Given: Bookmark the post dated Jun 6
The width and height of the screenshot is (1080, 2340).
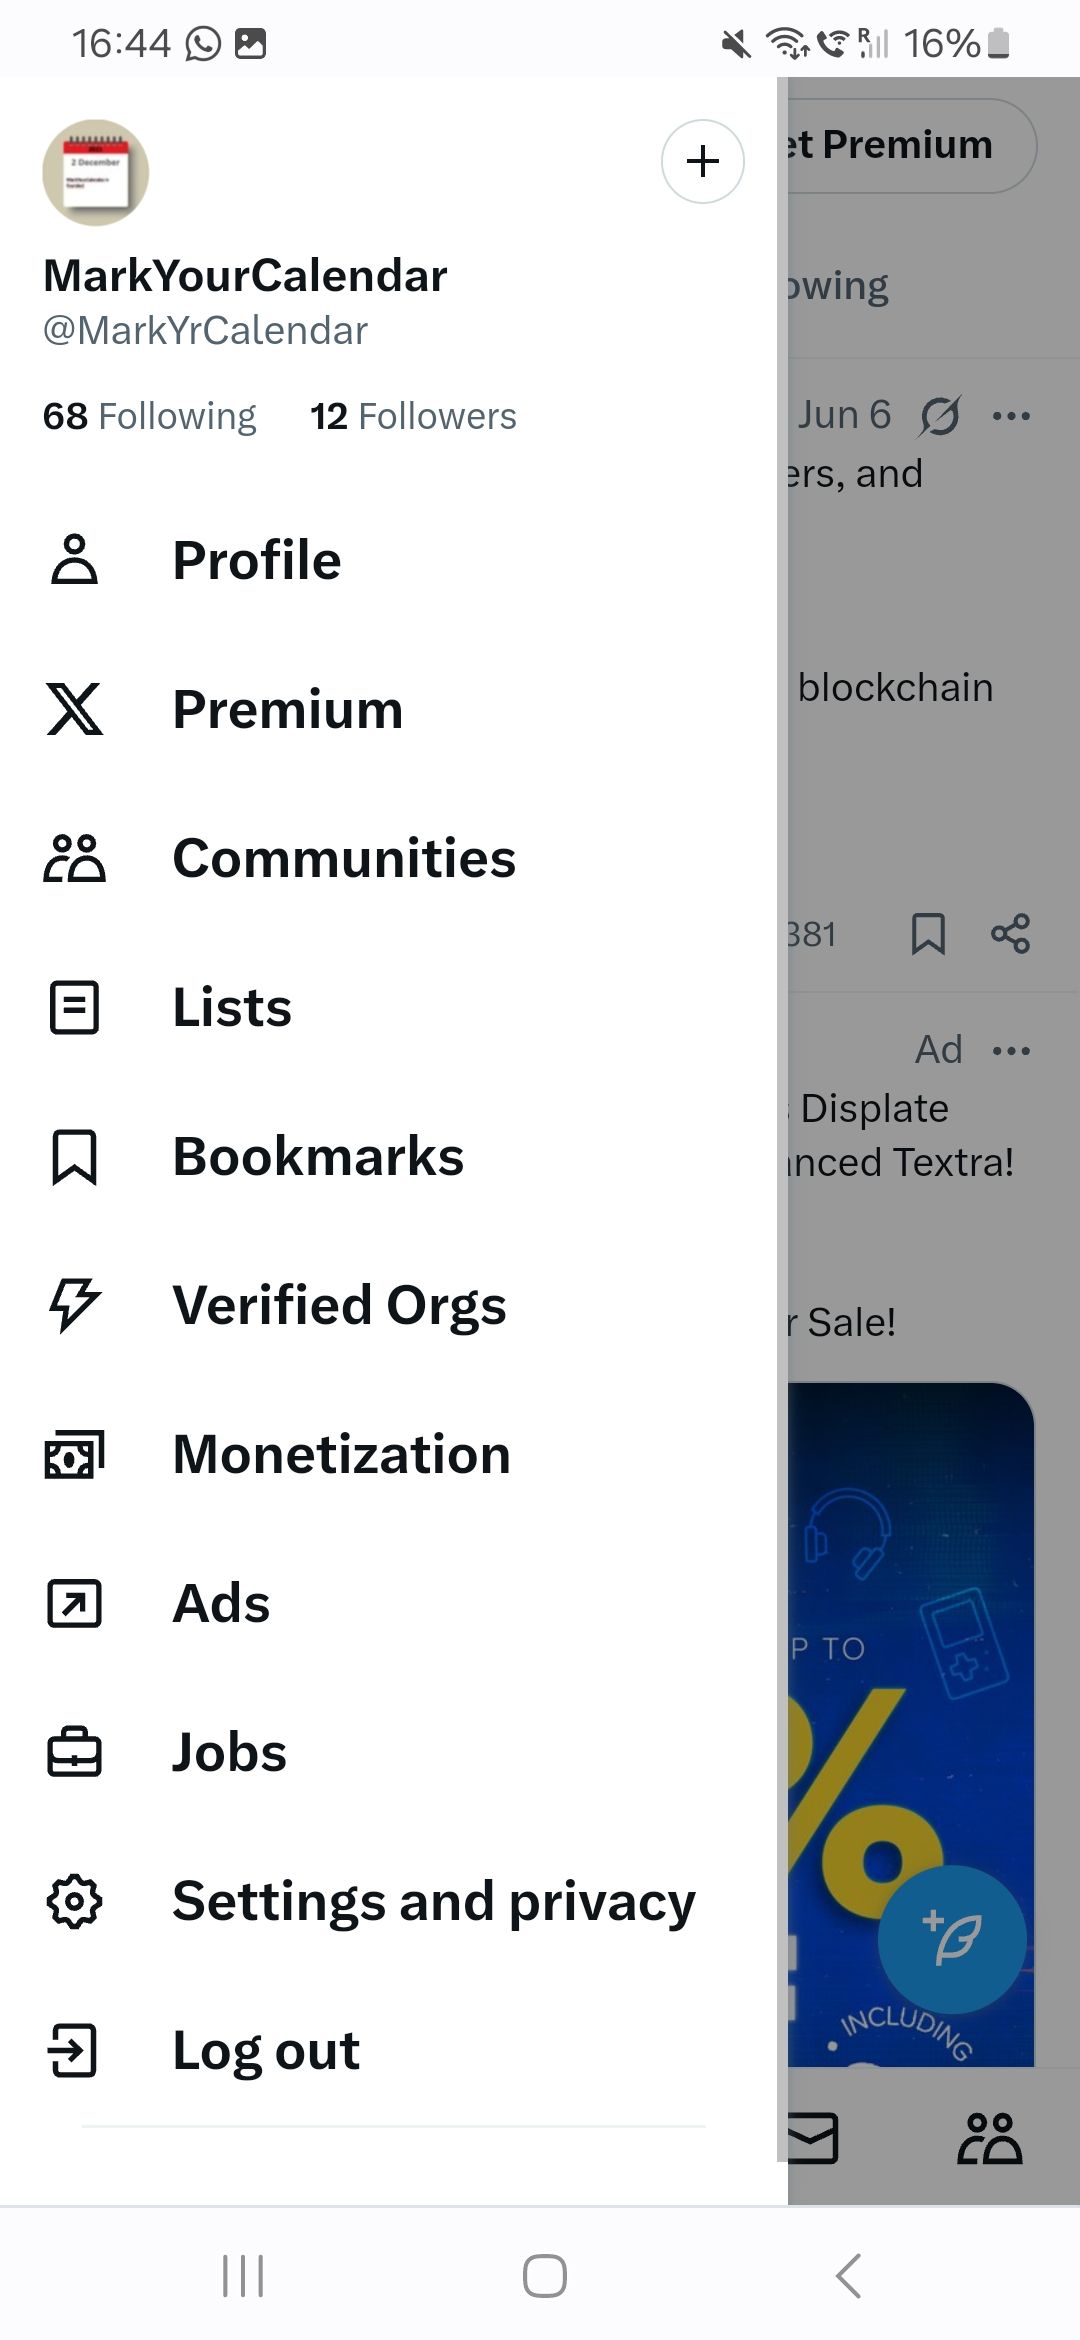Looking at the screenshot, I should tap(928, 934).
